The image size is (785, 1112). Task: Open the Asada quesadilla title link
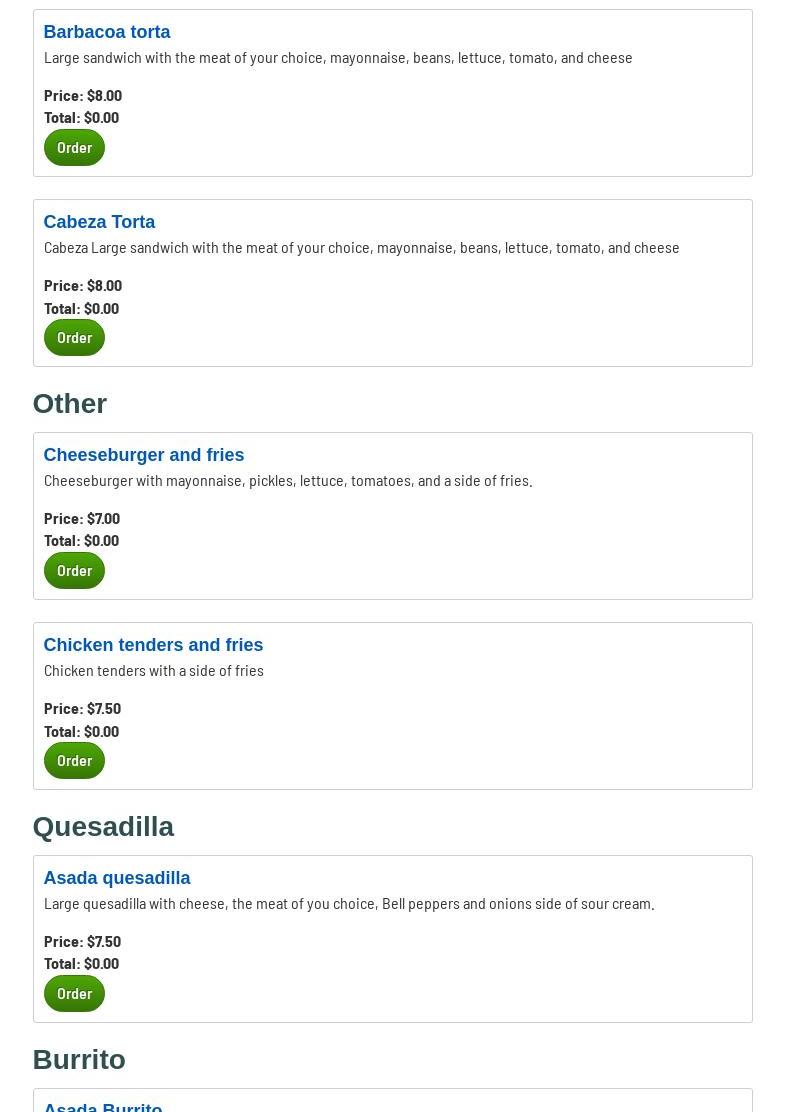[x=116, y=878]
